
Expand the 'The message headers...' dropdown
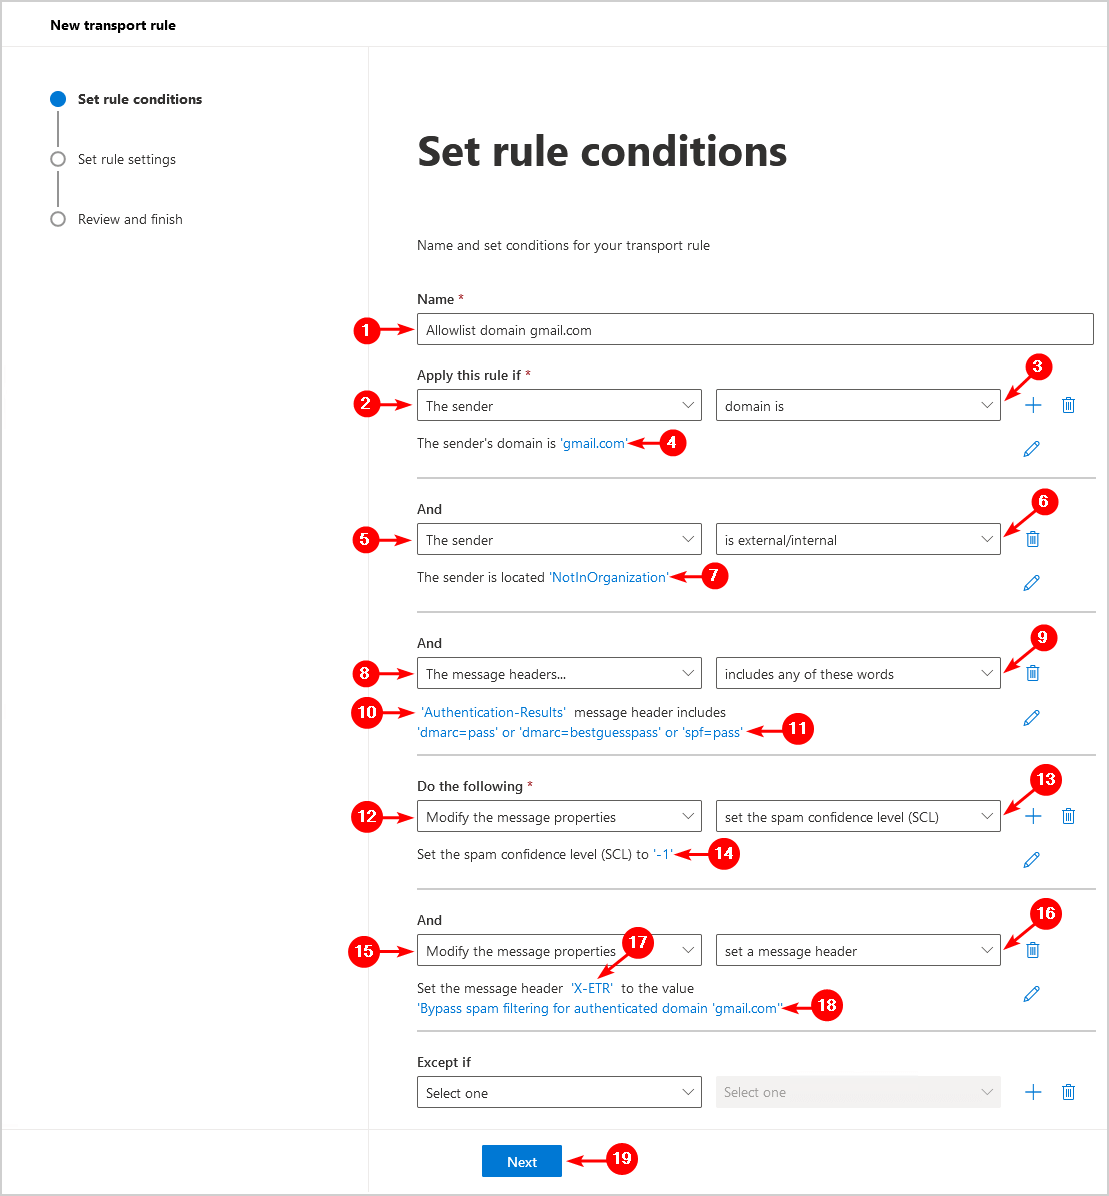pyautogui.click(x=559, y=674)
